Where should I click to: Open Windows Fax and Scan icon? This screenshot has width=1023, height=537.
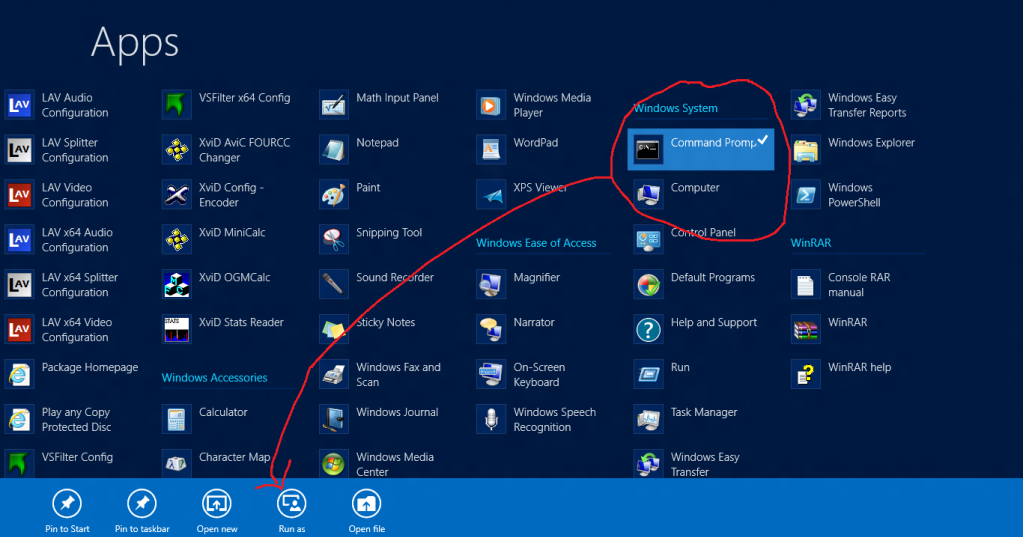(x=333, y=375)
